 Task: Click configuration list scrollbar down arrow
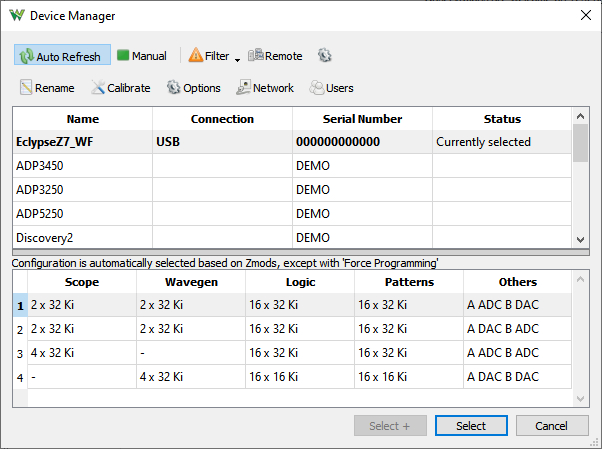580,399
